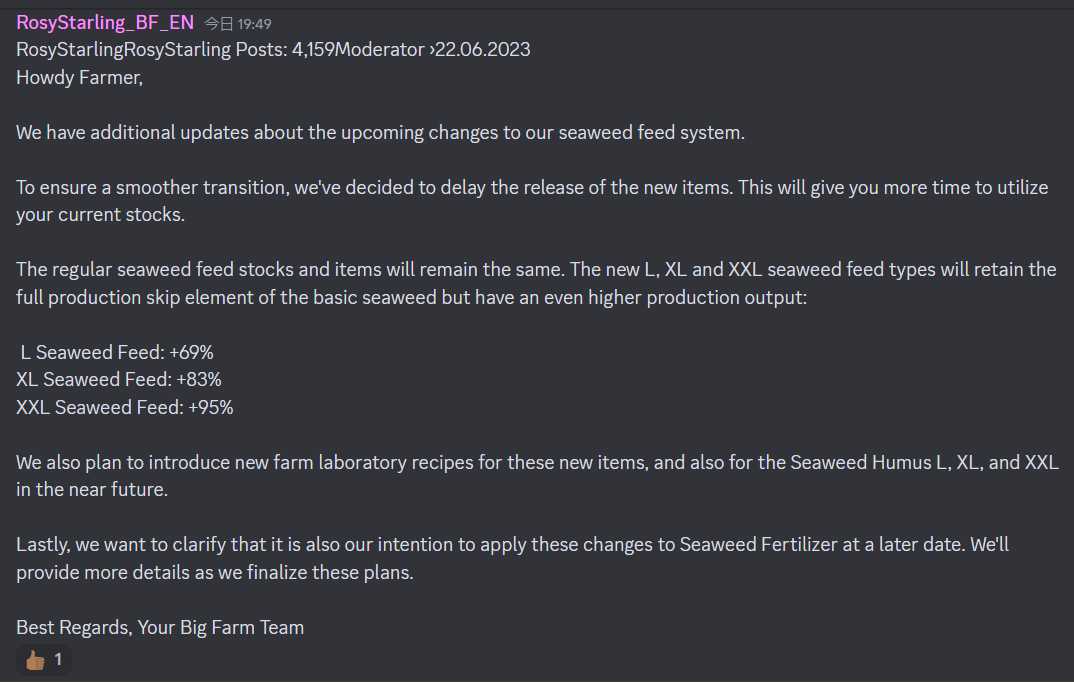Click the XXL Seaweed Feed: +95% line
1074x682 pixels.
coord(125,407)
